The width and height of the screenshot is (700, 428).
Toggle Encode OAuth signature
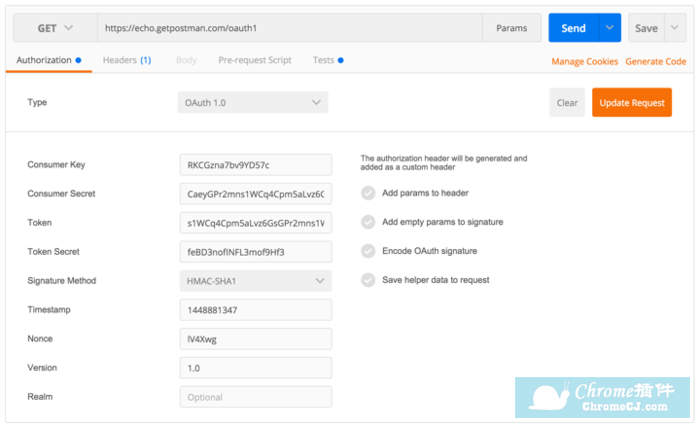(368, 251)
